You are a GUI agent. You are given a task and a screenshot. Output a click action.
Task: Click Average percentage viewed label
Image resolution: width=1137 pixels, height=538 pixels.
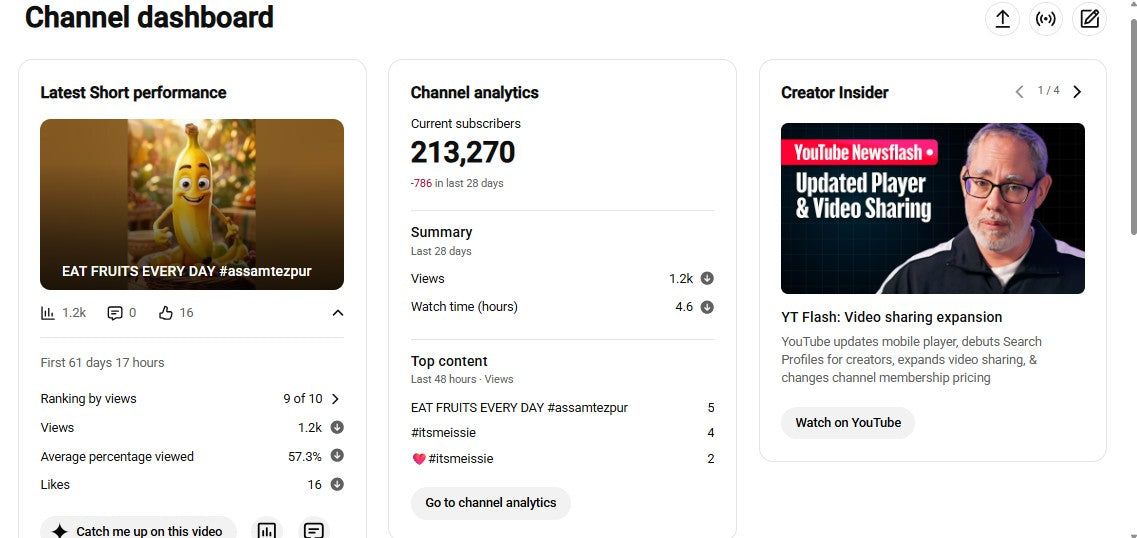pos(117,457)
